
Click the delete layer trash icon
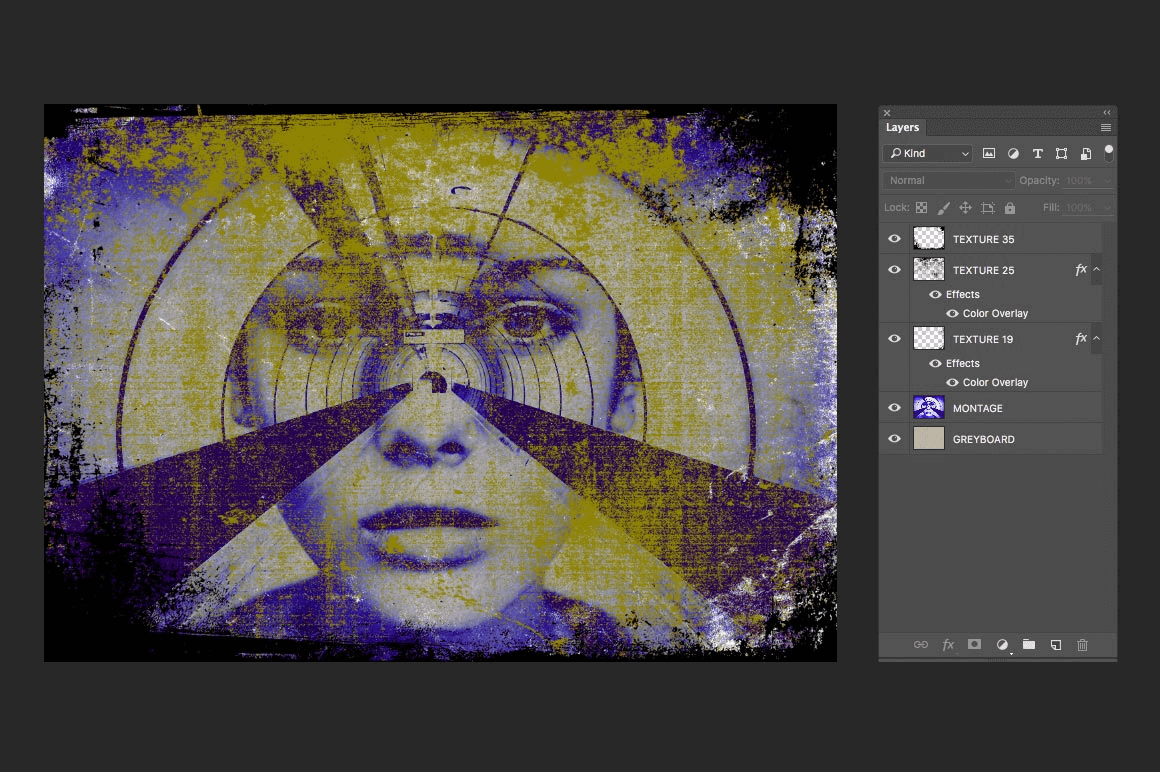[x=1082, y=645]
